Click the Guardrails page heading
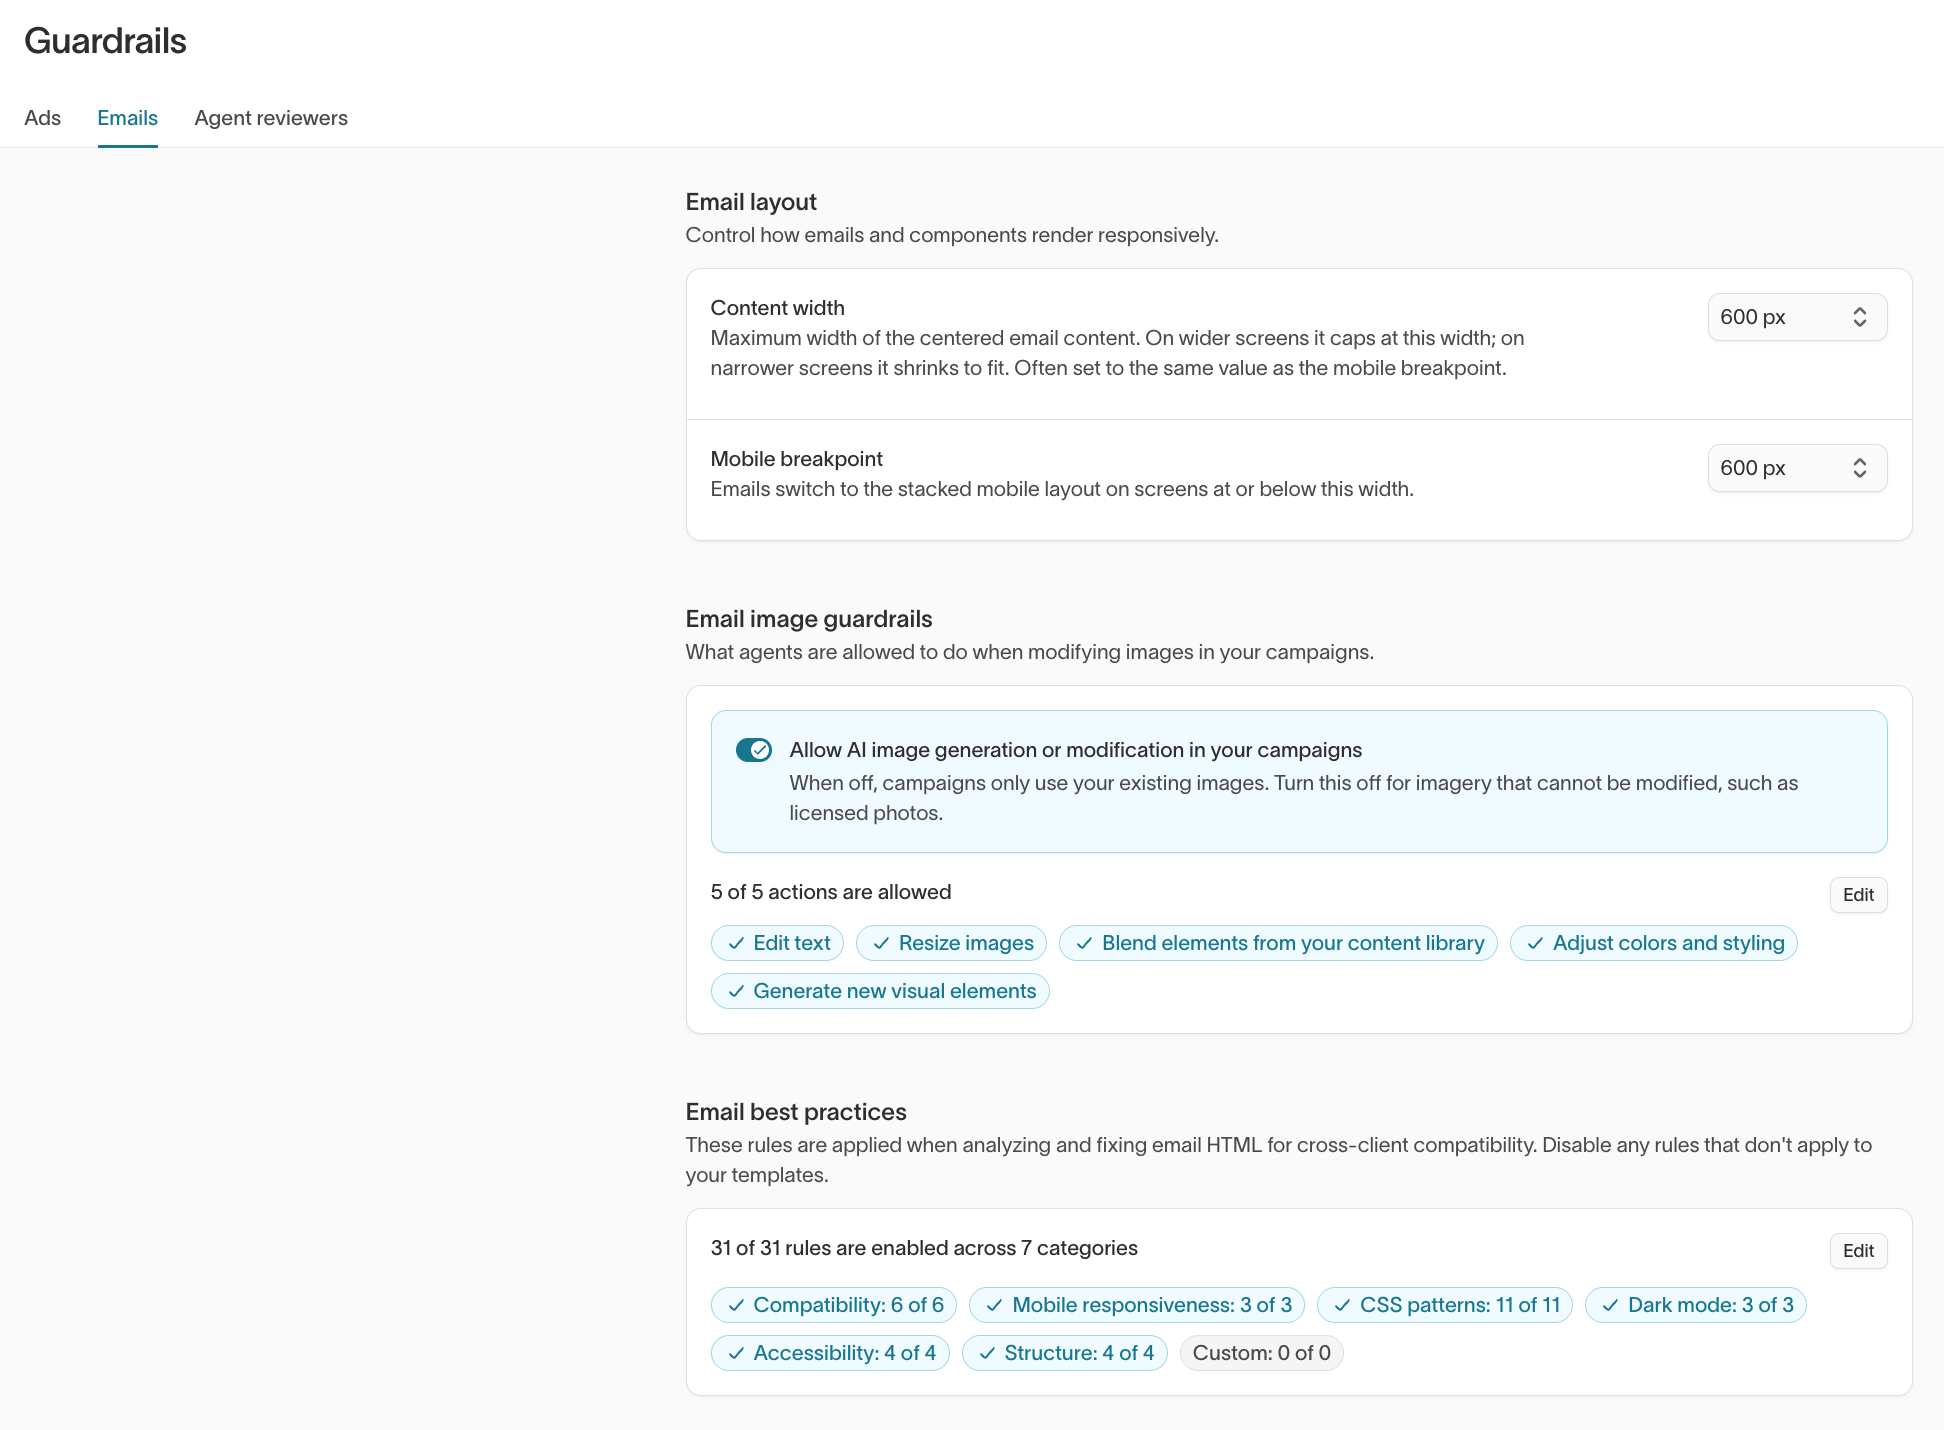This screenshot has height=1430, width=1944. point(105,41)
